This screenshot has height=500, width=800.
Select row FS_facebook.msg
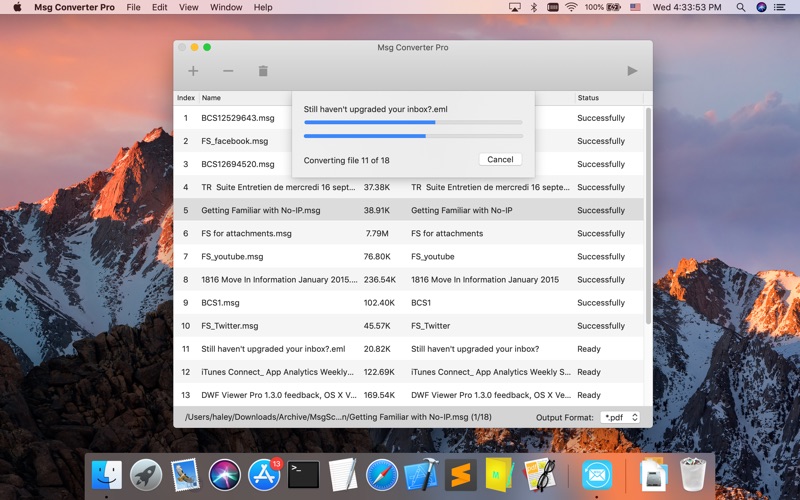409,141
